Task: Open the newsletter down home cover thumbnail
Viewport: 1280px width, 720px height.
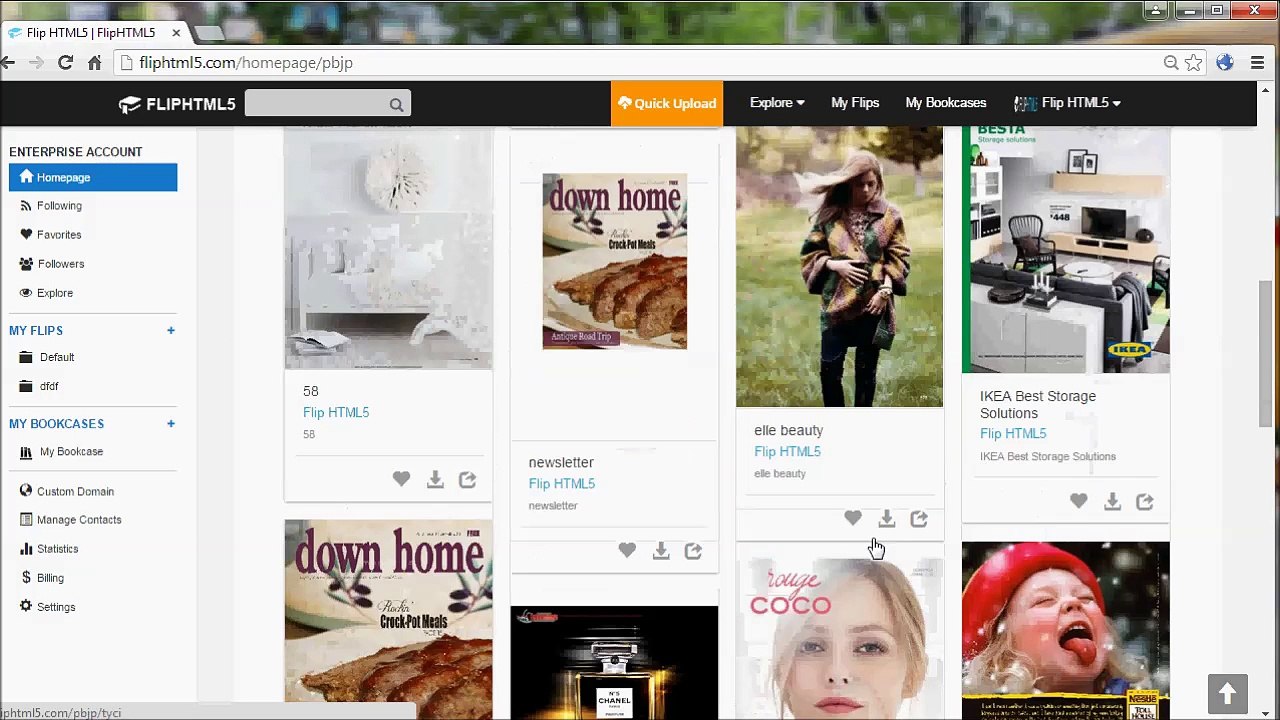Action: click(615, 261)
